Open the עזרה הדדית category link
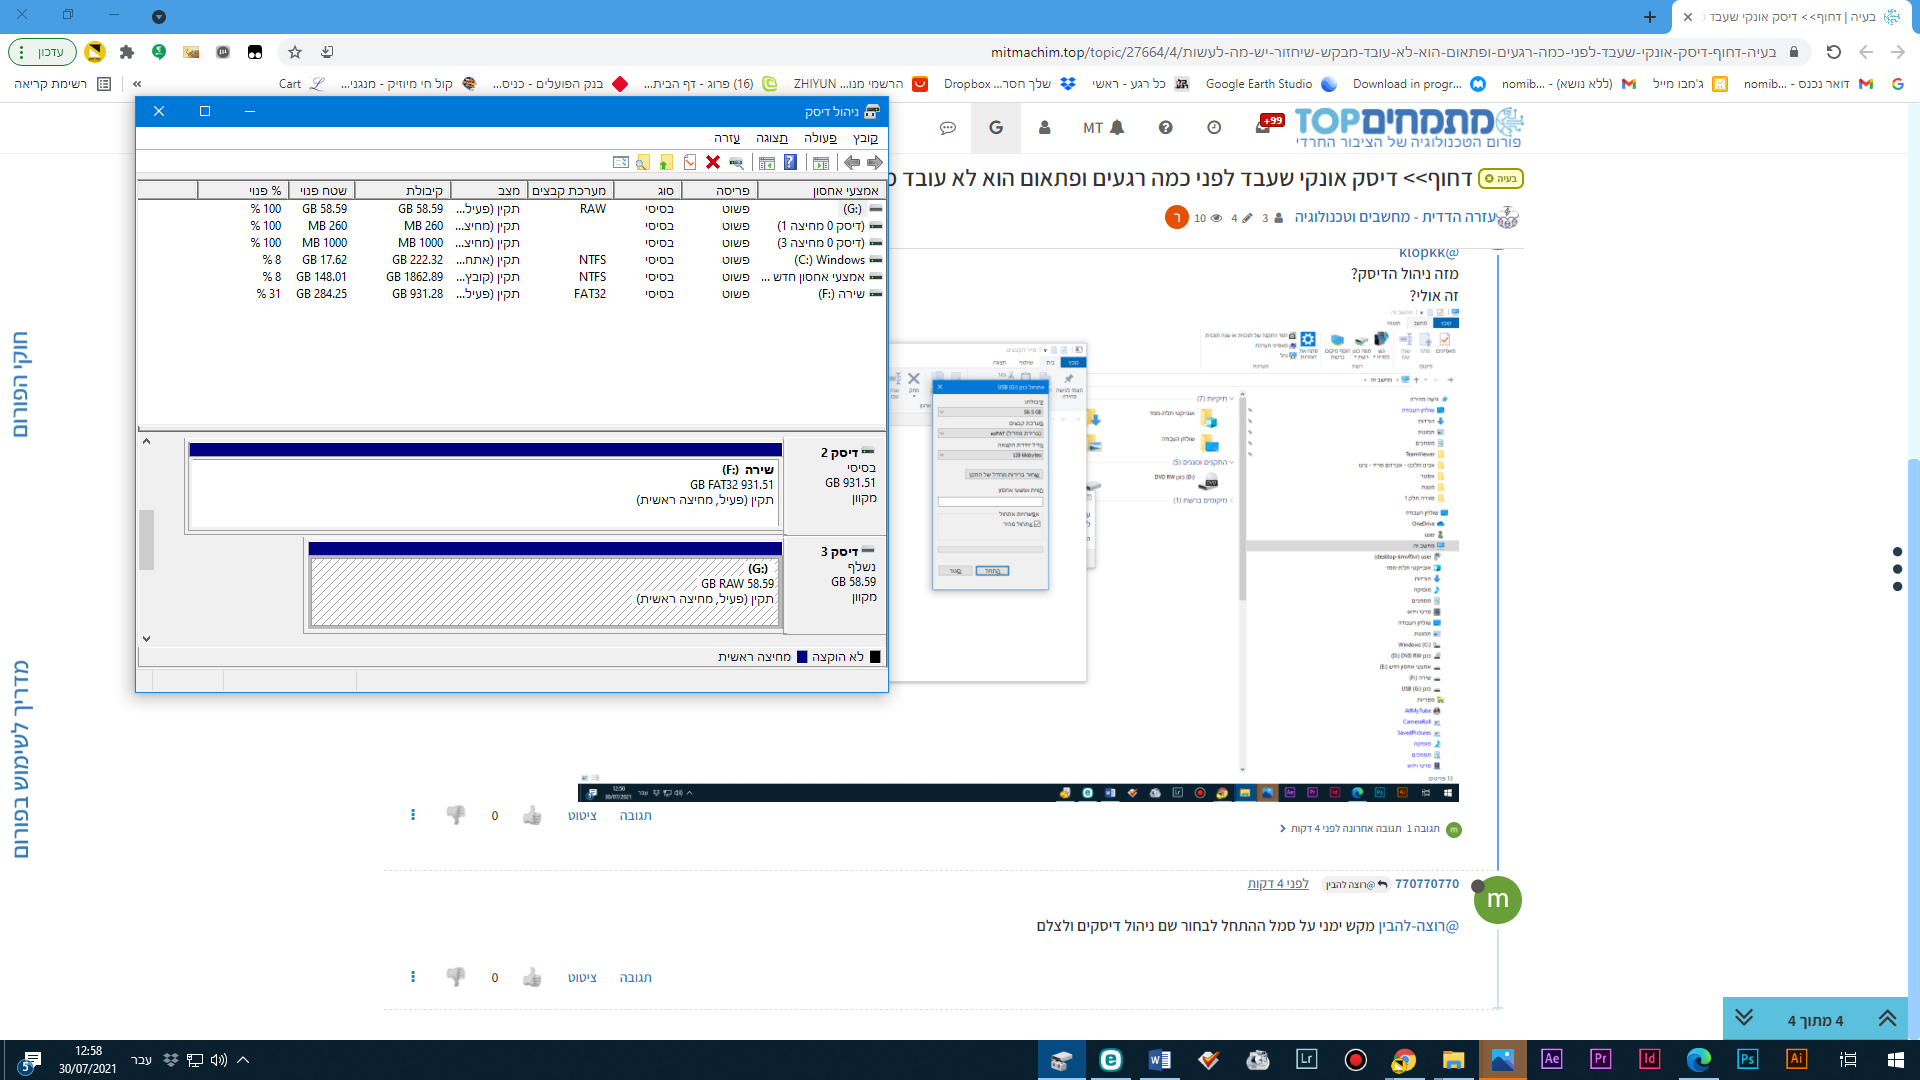The image size is (1920, 1080). point(1396,217)
